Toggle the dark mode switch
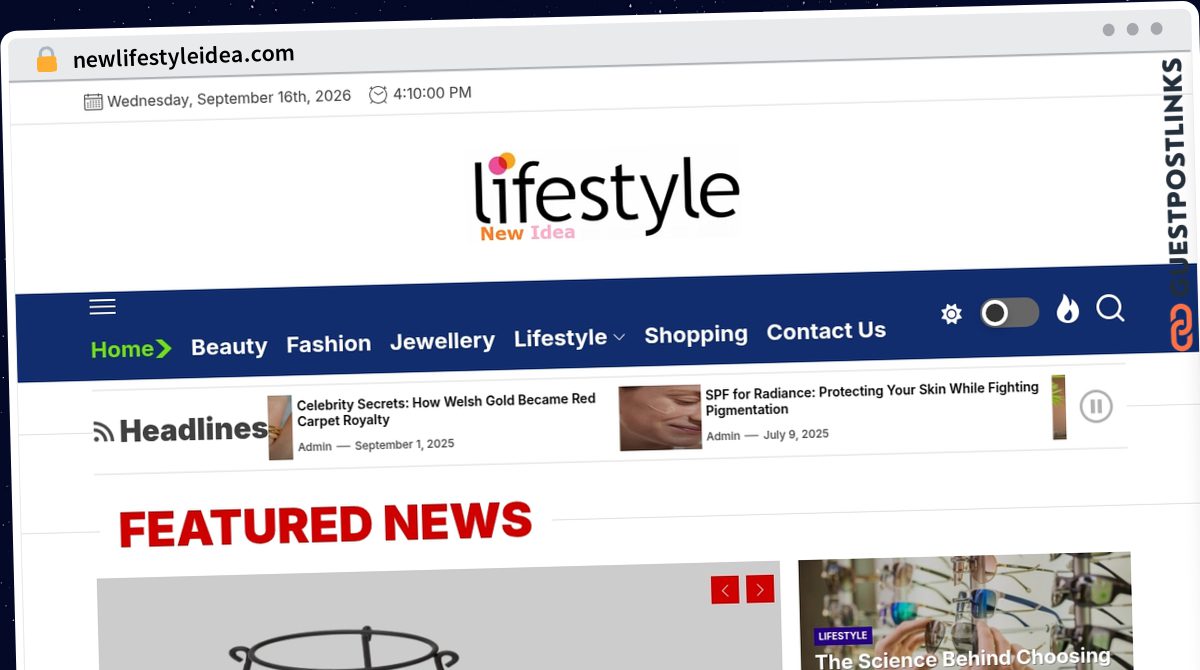The width and height of the screenshot is (1200, 670). click(x=1009, y=313)
